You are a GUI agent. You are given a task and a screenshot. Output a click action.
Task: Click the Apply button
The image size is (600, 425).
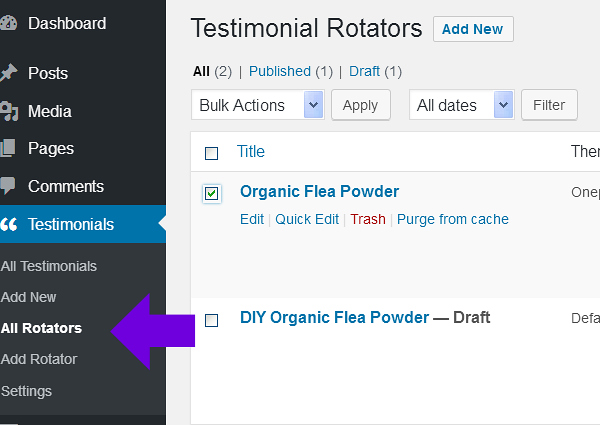(x=360, y=105)
